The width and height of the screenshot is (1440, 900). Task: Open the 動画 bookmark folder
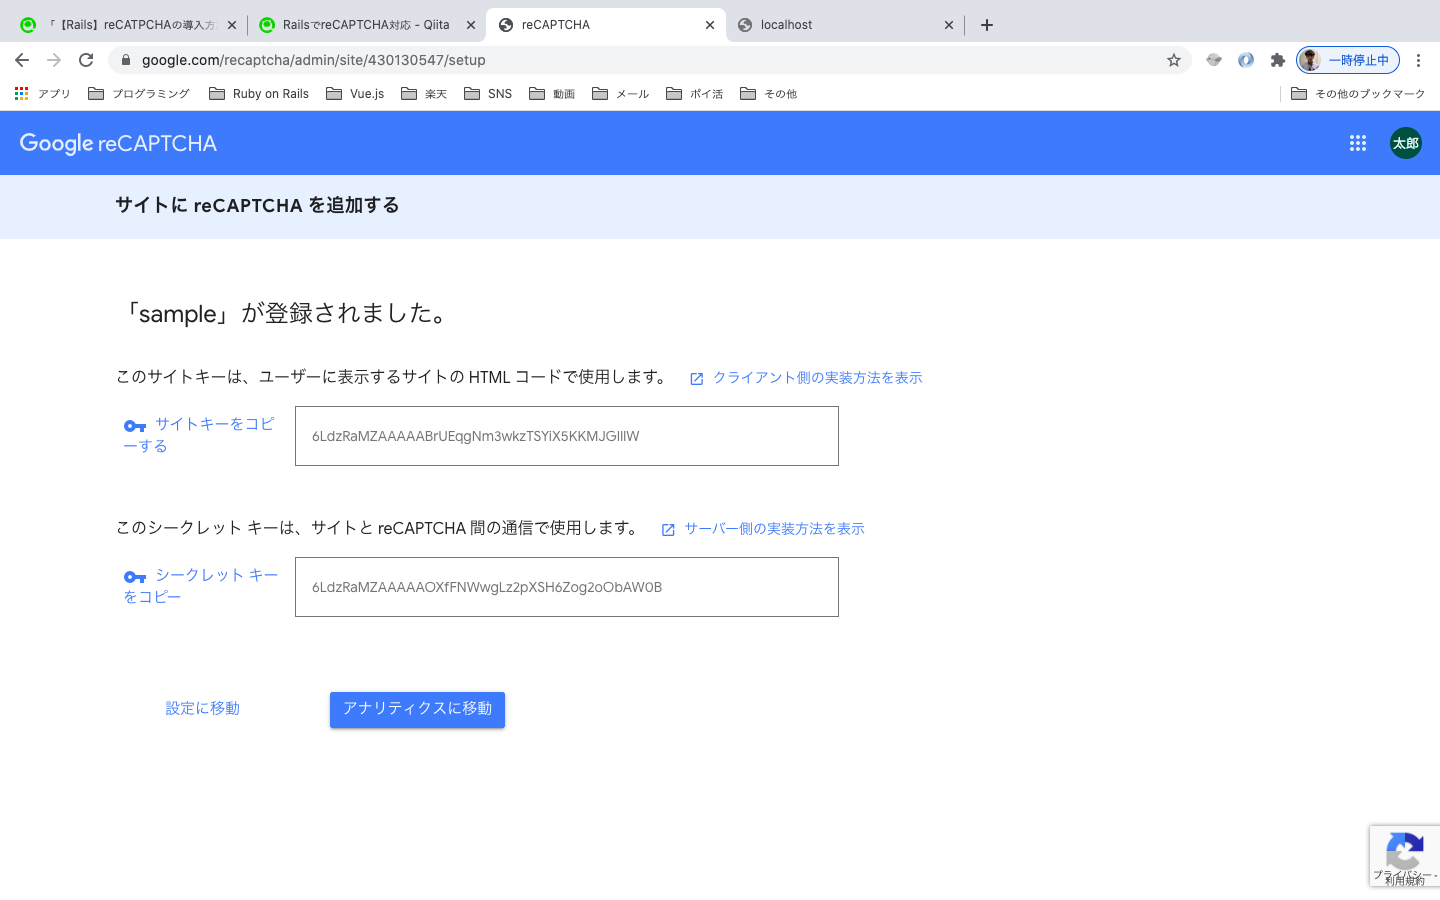(552, 94)
